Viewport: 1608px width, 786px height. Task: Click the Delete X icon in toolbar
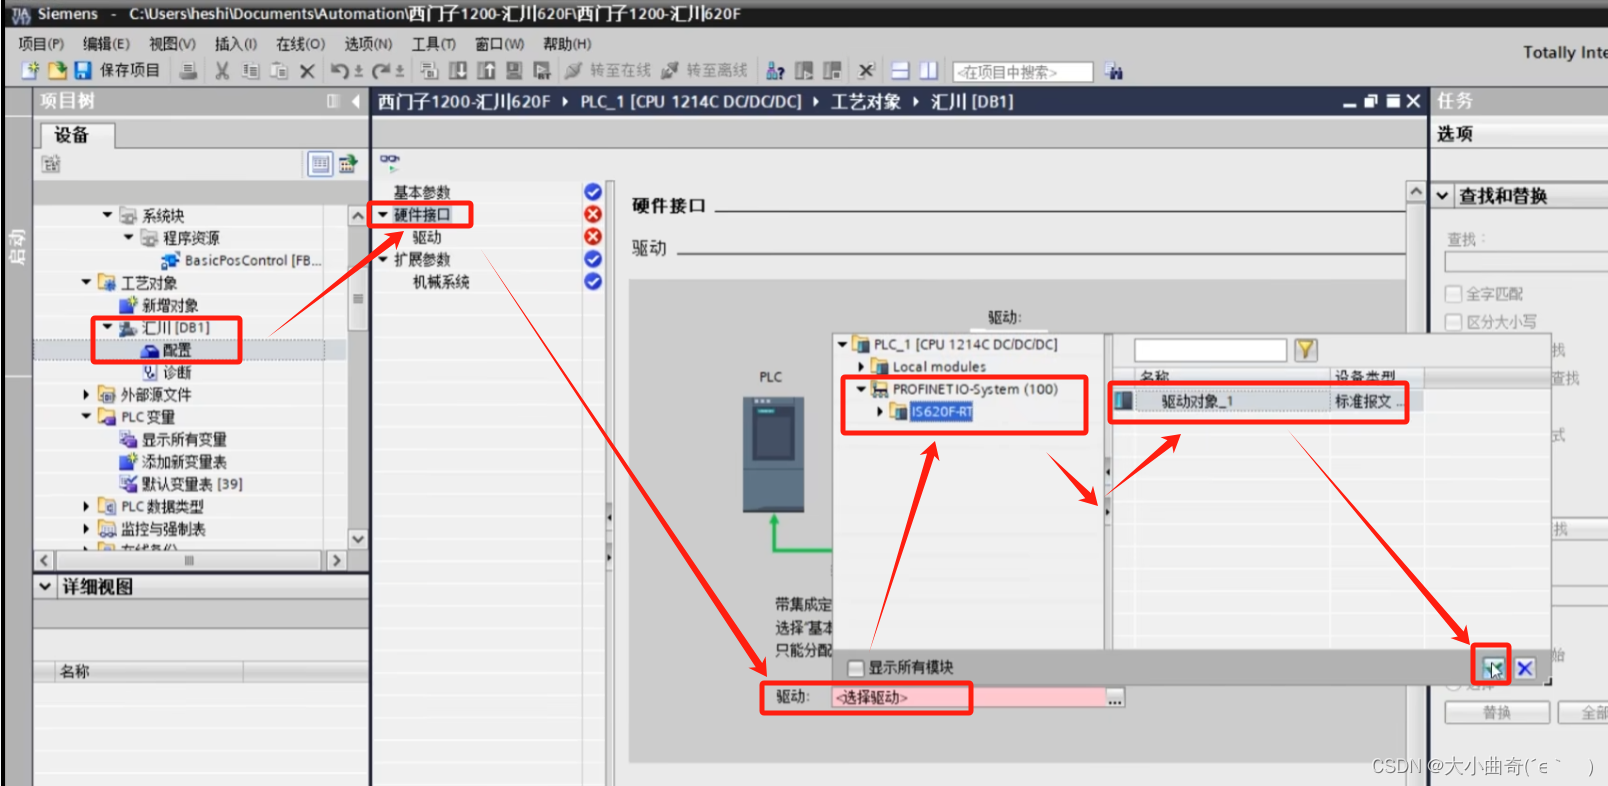(307, 71)
